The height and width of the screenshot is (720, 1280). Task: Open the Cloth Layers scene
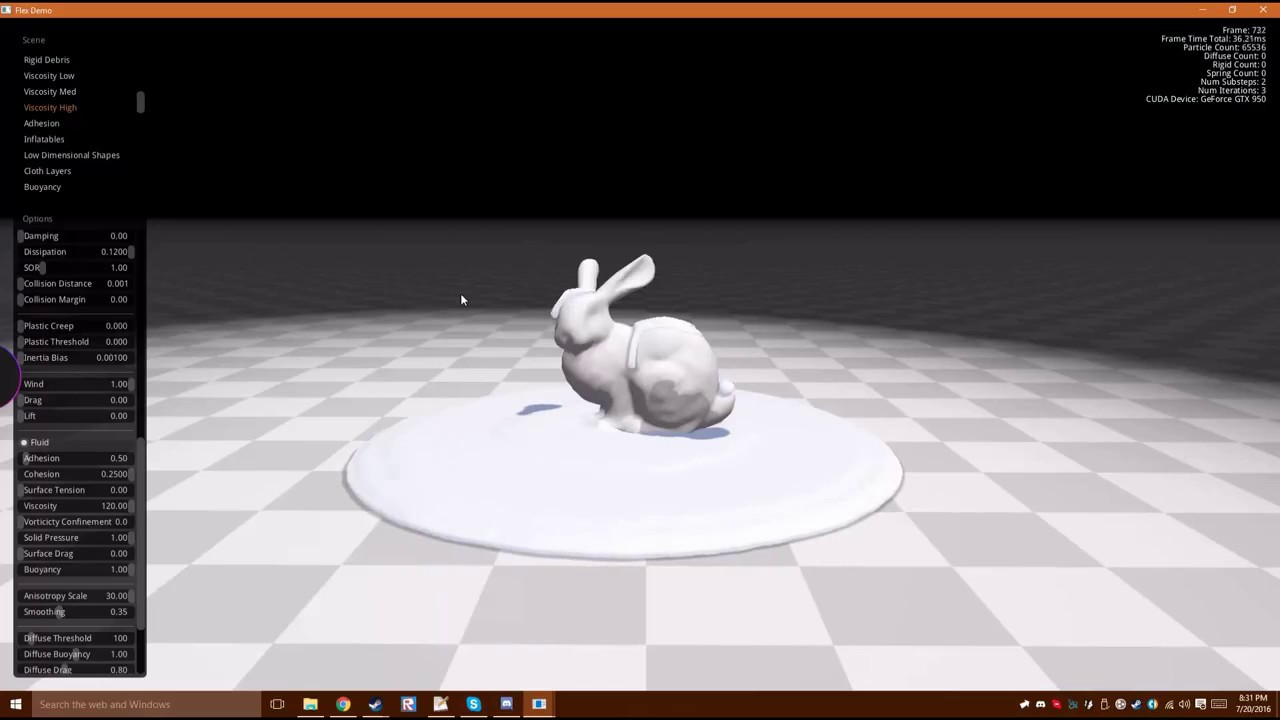[47, 172]
